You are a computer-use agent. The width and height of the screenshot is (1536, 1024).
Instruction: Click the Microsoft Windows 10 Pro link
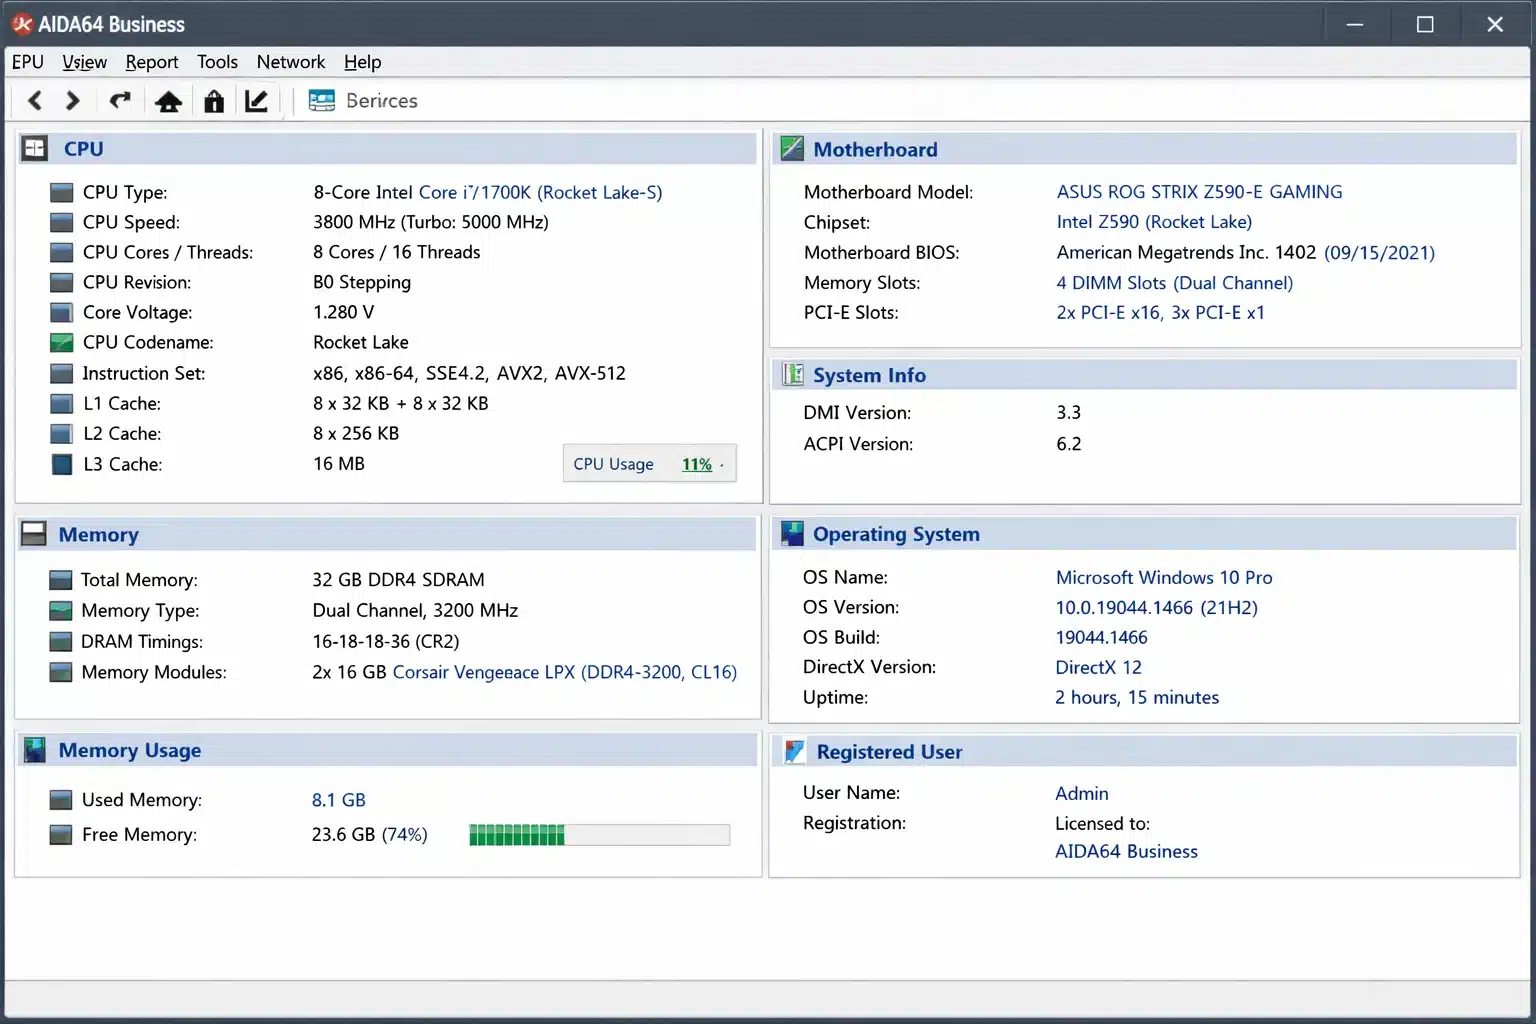[x=1164, y=577]
